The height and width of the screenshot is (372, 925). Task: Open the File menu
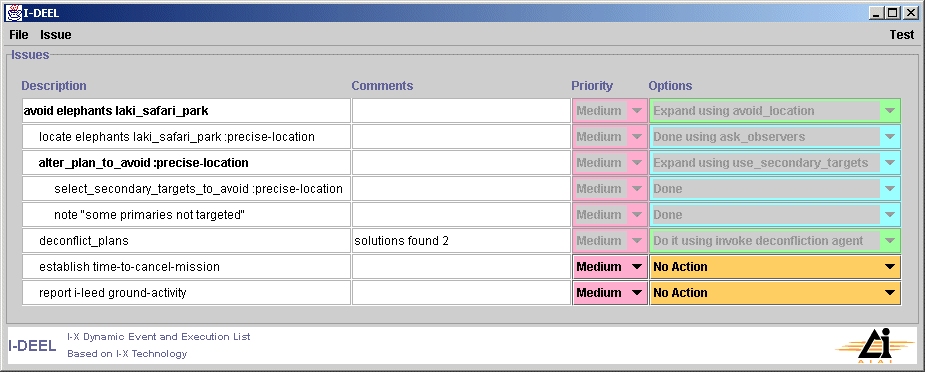[x=19, y=35]
